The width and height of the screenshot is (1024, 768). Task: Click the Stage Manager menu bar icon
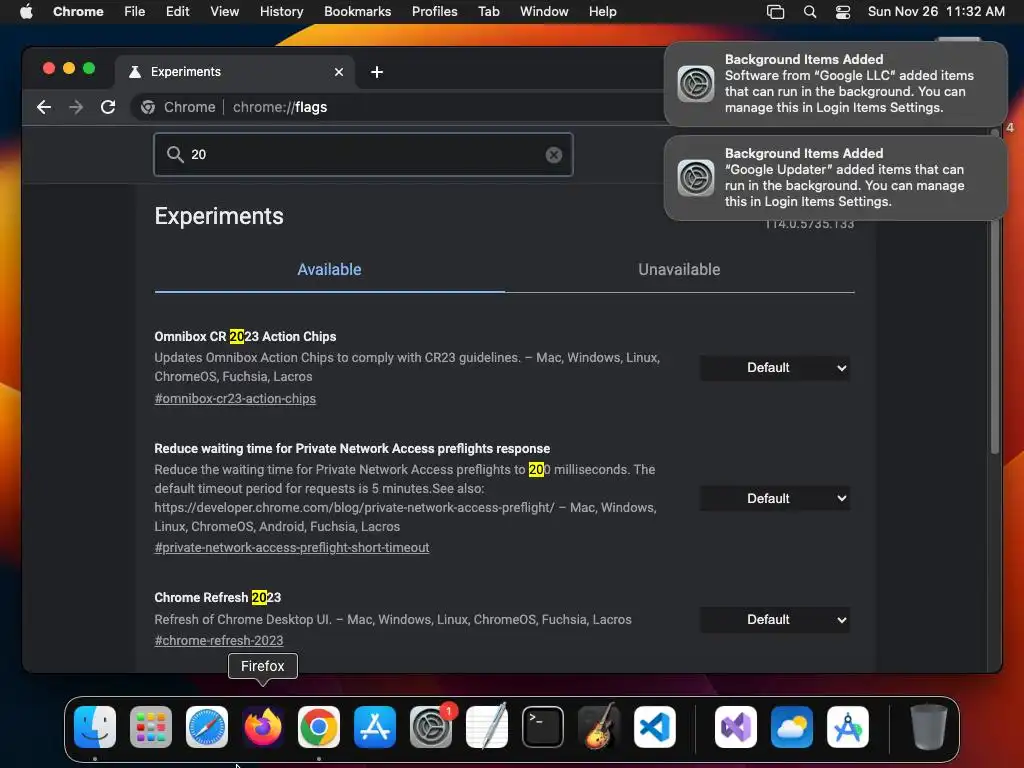tap(775, 11)
